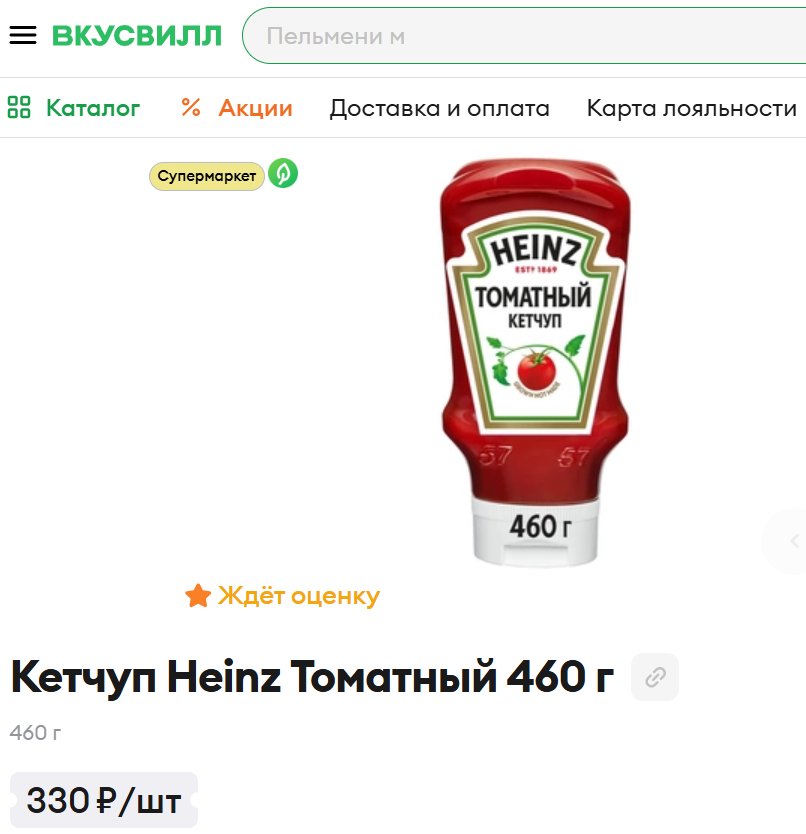Viewport: 806px width, 834px height.
Task: Go to Доставка и оплата page
Action: click(439, 109)
